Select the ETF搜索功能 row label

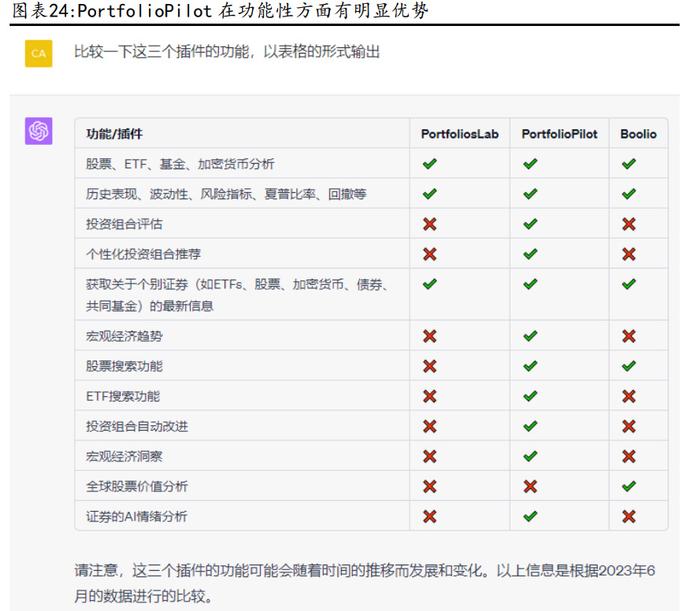point(123,396)
